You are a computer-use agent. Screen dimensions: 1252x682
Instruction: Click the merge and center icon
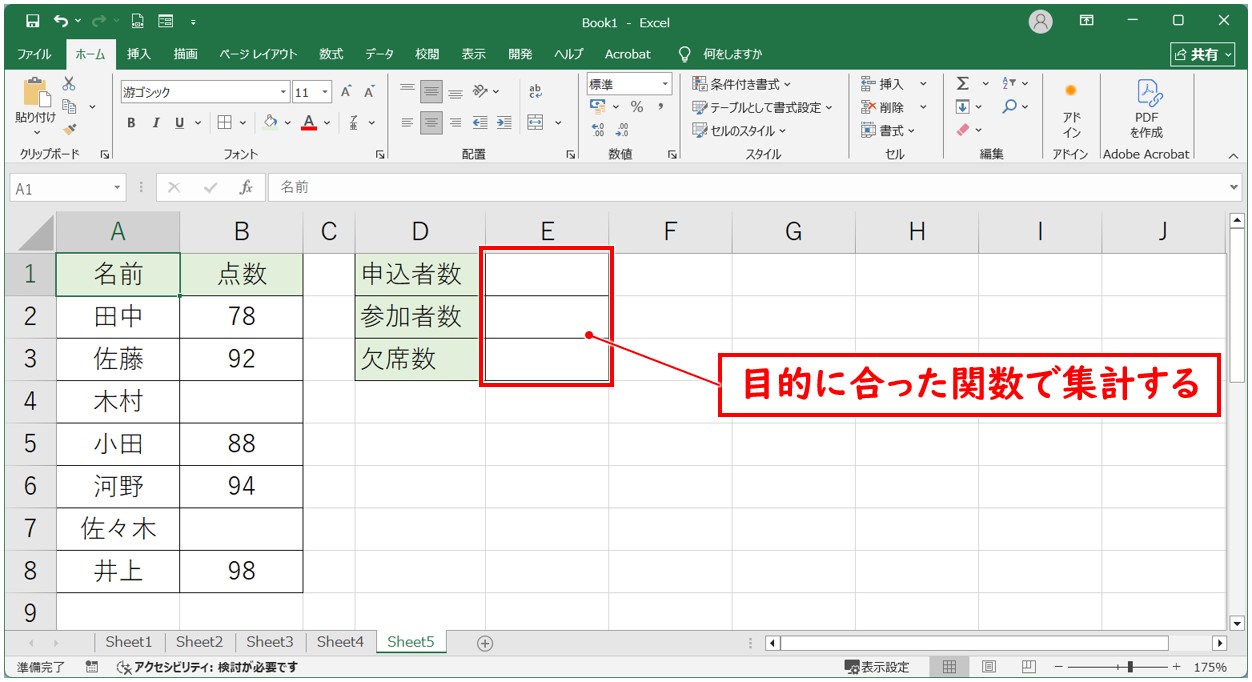[536, 123]
